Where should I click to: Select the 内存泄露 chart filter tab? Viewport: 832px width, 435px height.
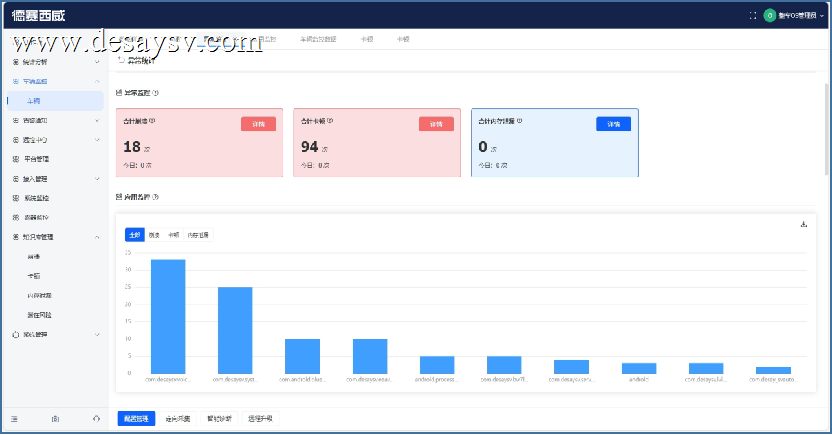tap(198, 235)
